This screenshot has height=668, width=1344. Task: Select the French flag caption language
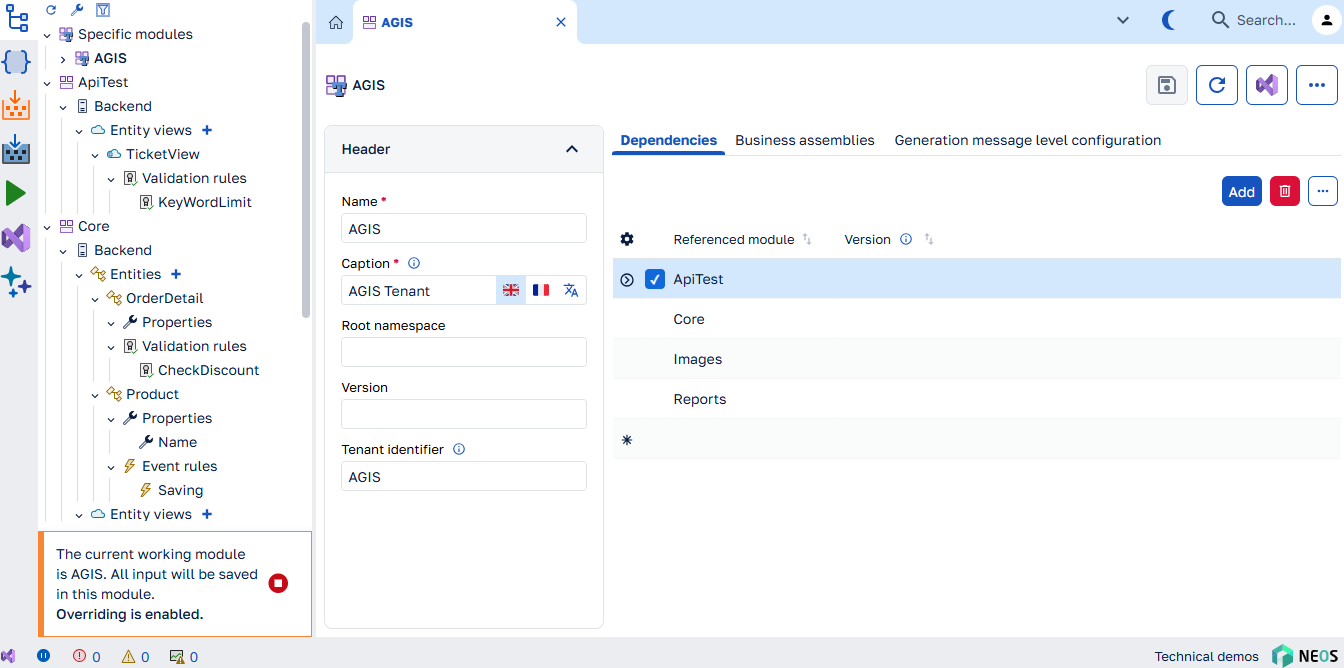tap(541, 290)
